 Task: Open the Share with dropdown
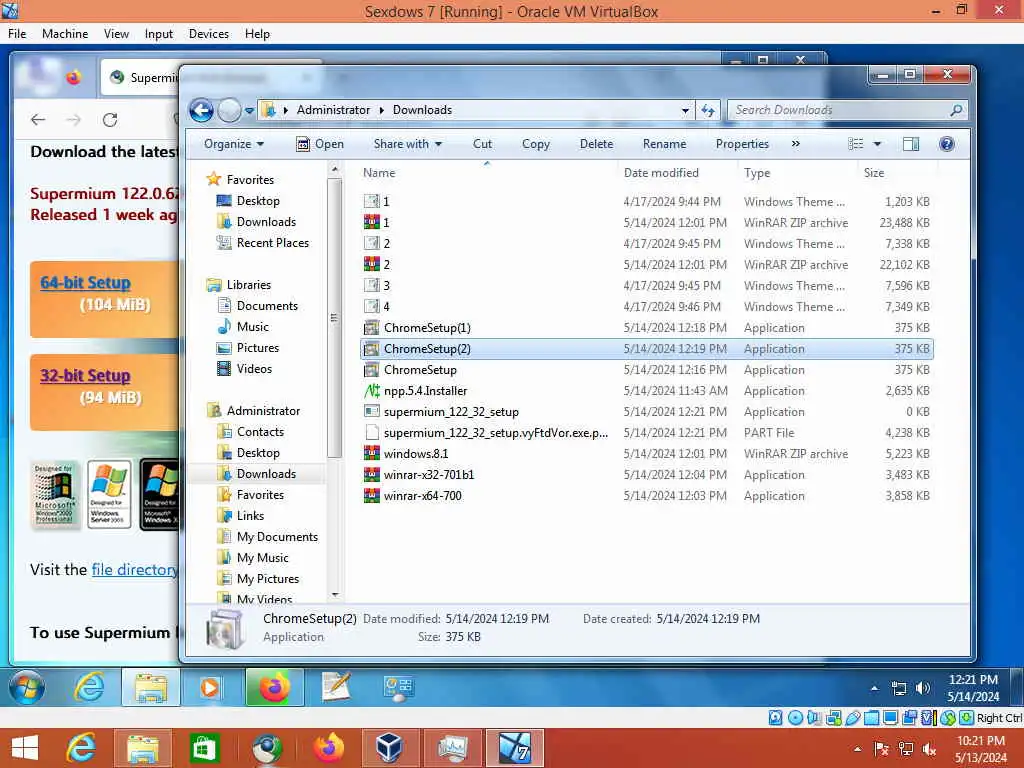[x=408, y=144]
